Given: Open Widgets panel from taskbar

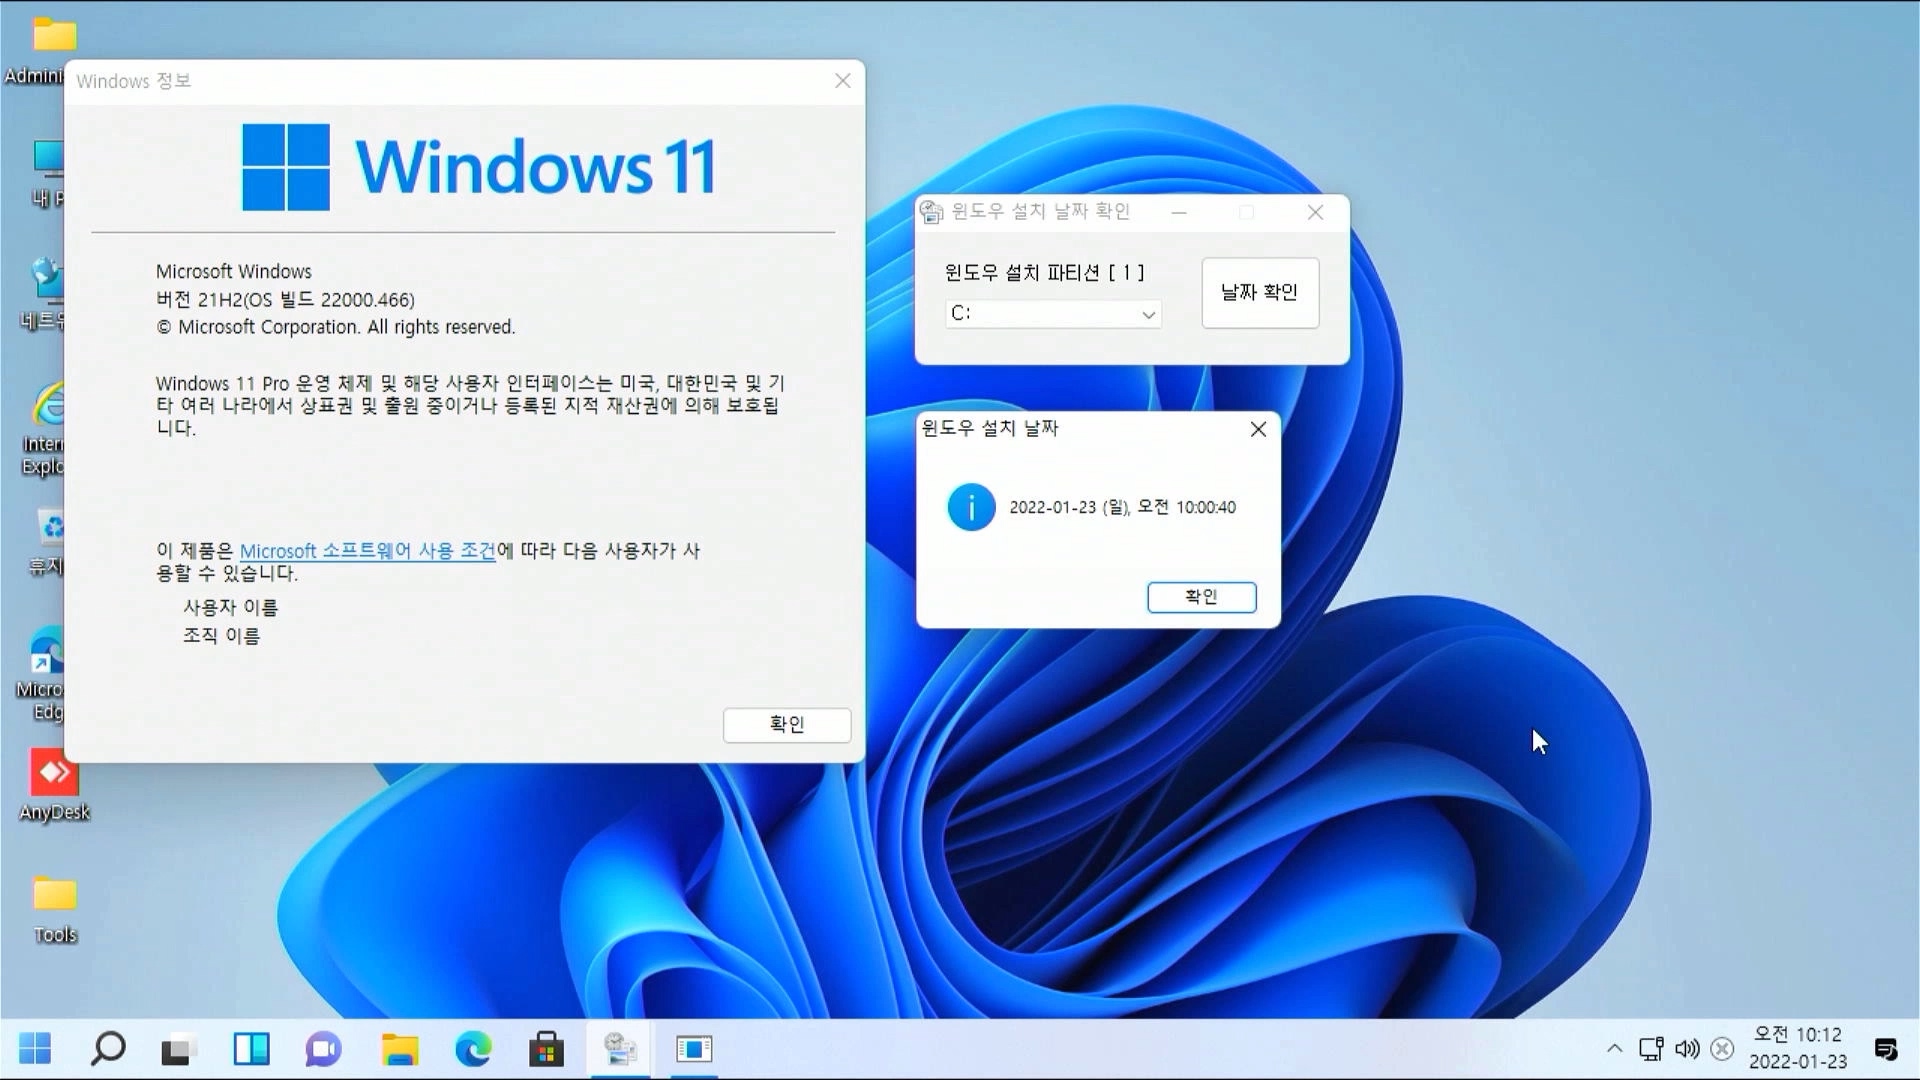Looking at the screenshot, I should click(x=251, y=1049).
